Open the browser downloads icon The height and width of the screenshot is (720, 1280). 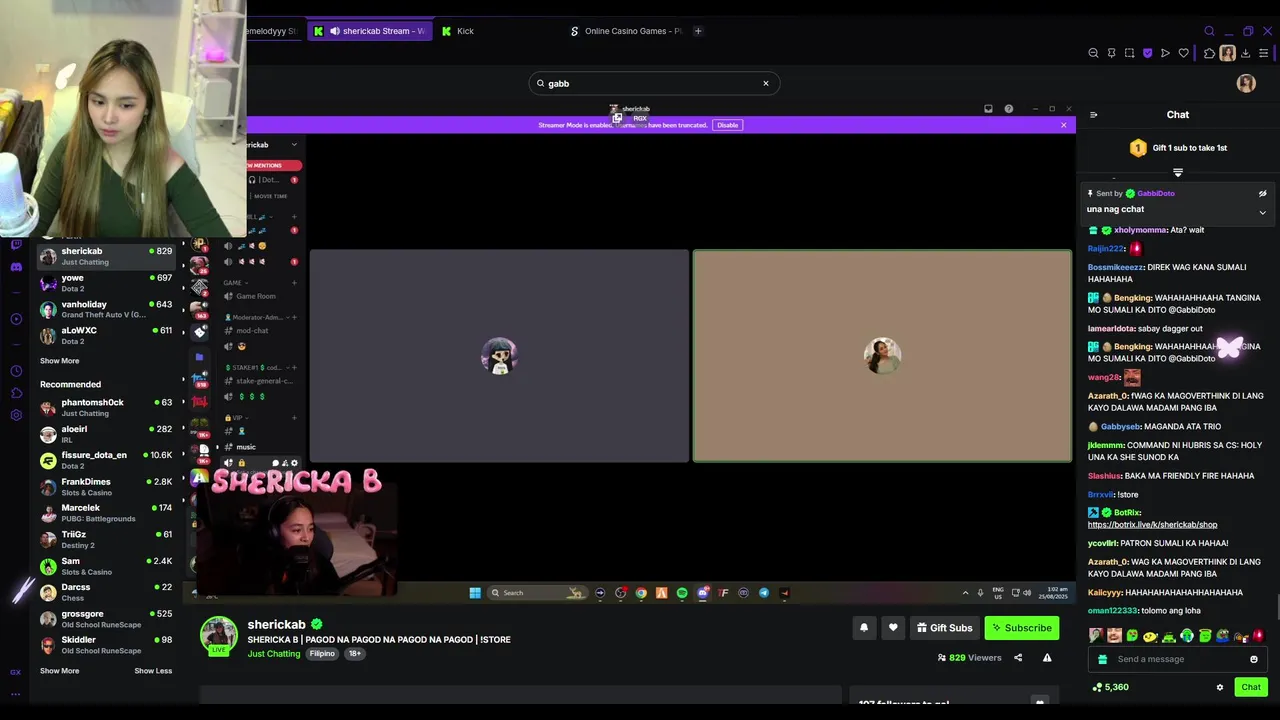pos(1246,53)
